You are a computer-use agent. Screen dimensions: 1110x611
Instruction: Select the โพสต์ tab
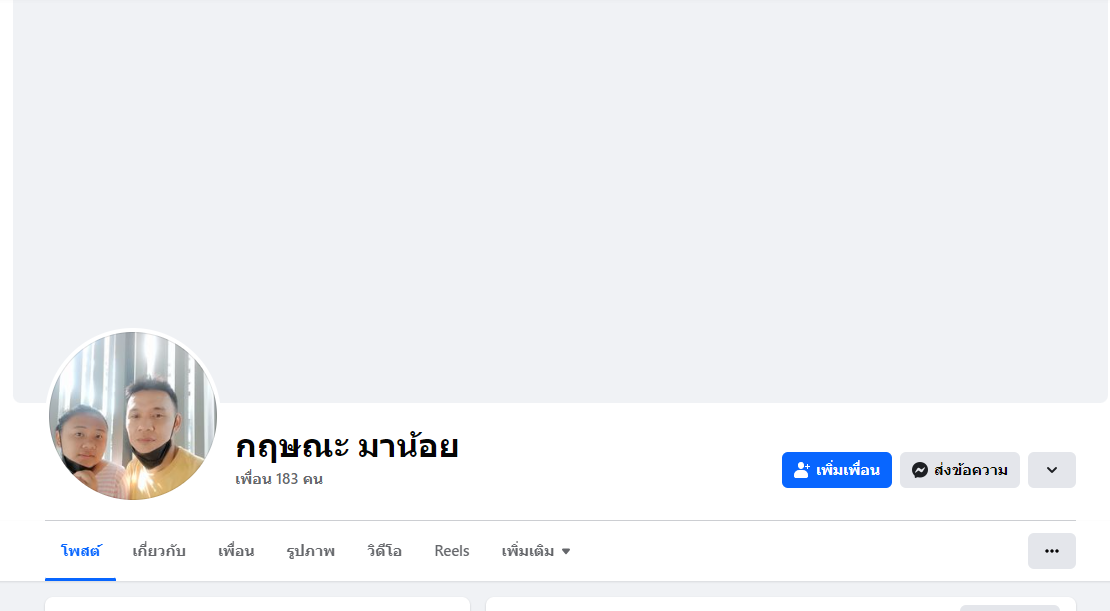tap(80, 551)
